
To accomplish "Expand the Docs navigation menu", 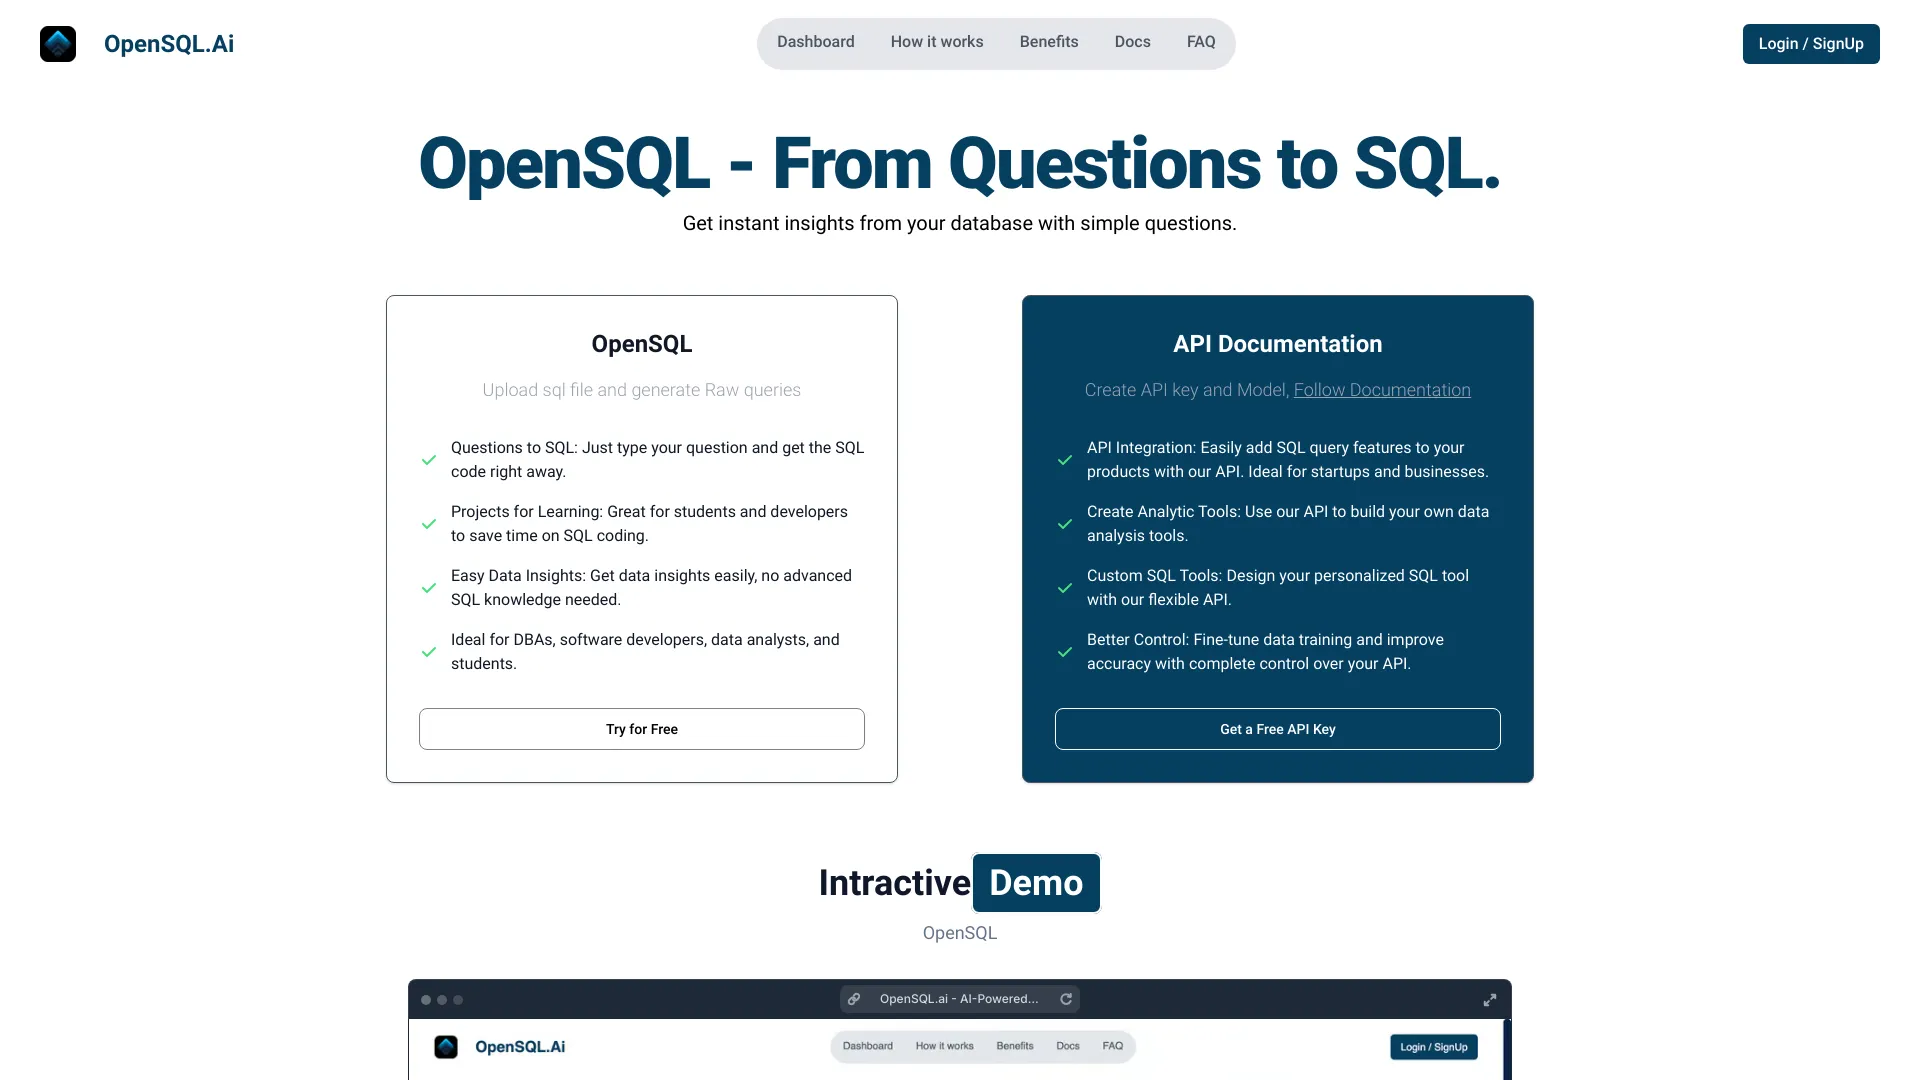I will pyautogui.click(x=1131, y=41).
